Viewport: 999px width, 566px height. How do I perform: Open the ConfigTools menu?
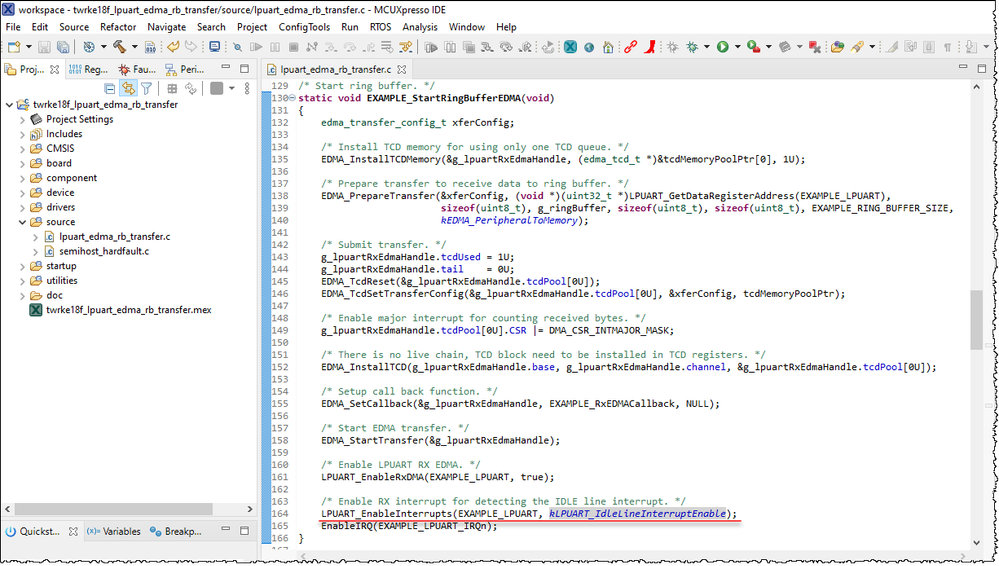304,27
